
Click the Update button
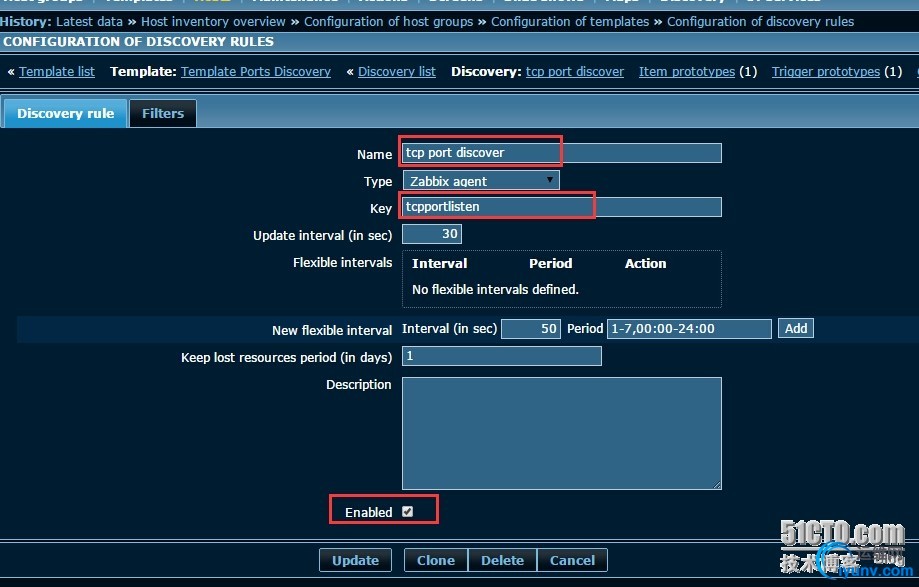point(356,560)
